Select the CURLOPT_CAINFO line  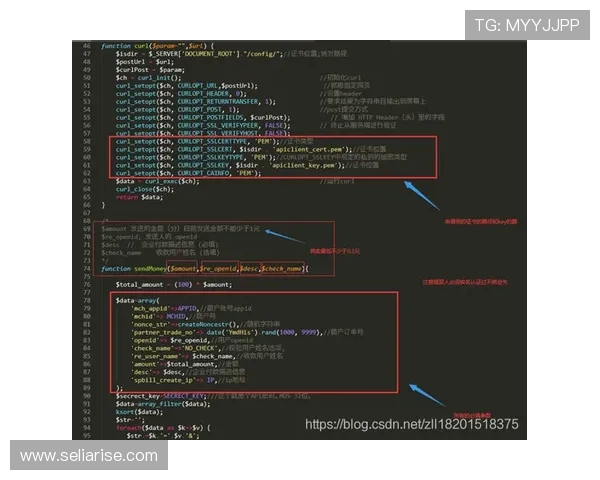click(190, 173)
